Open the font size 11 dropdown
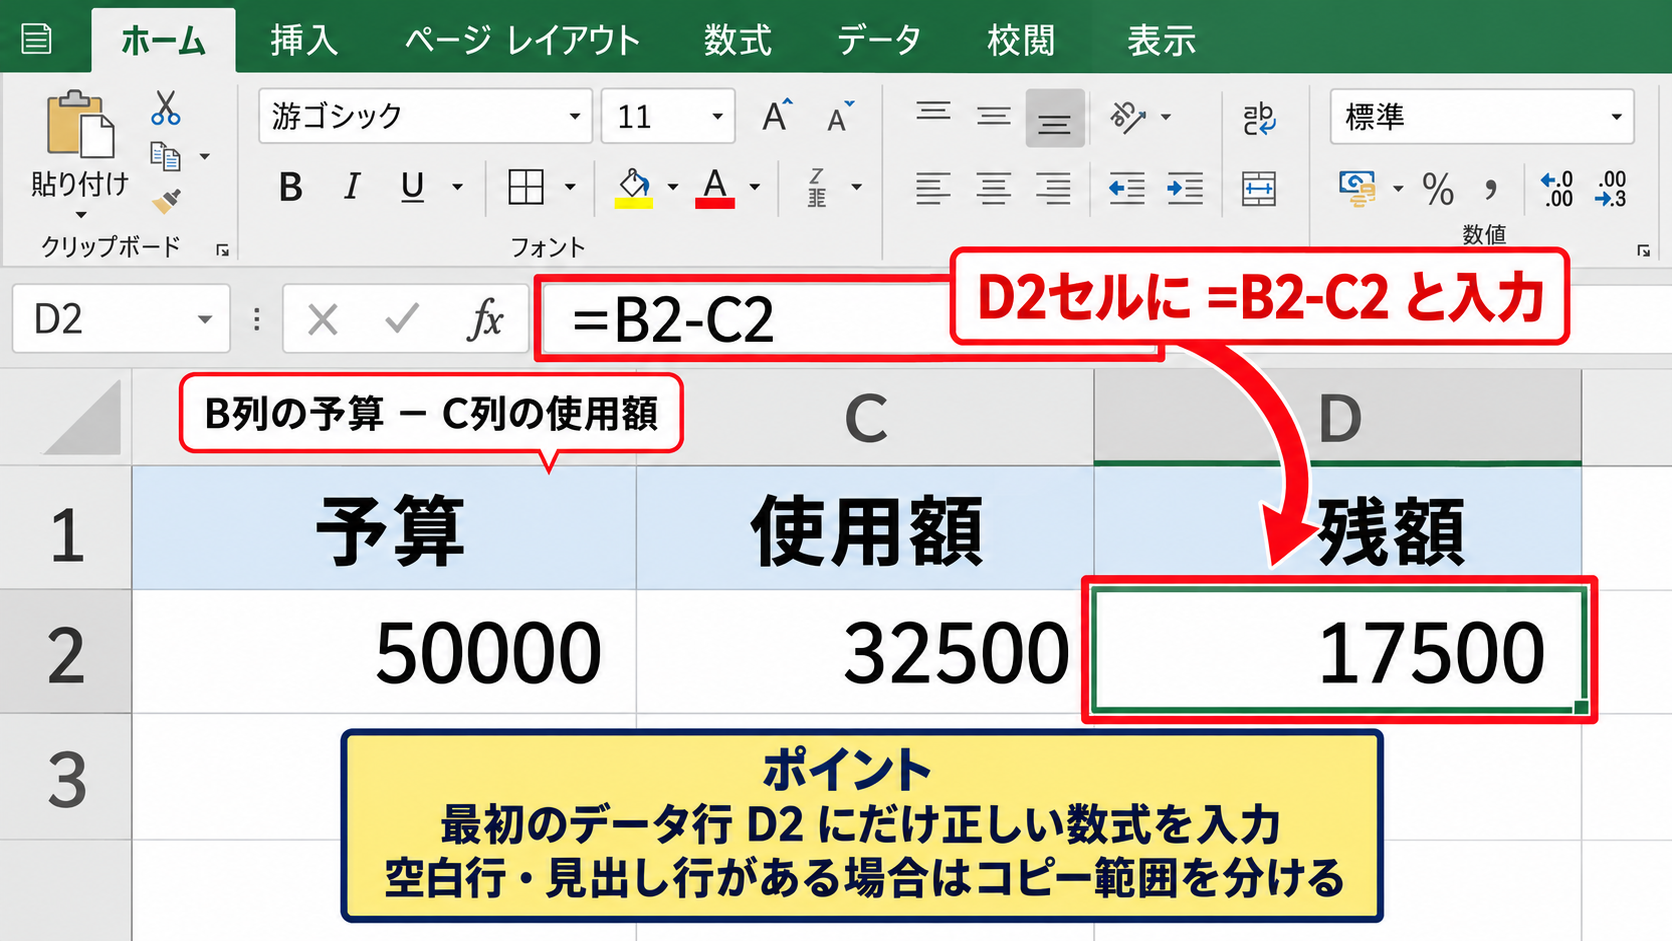This screenshot has width=1672, height=941. click(x=717, y=116)
